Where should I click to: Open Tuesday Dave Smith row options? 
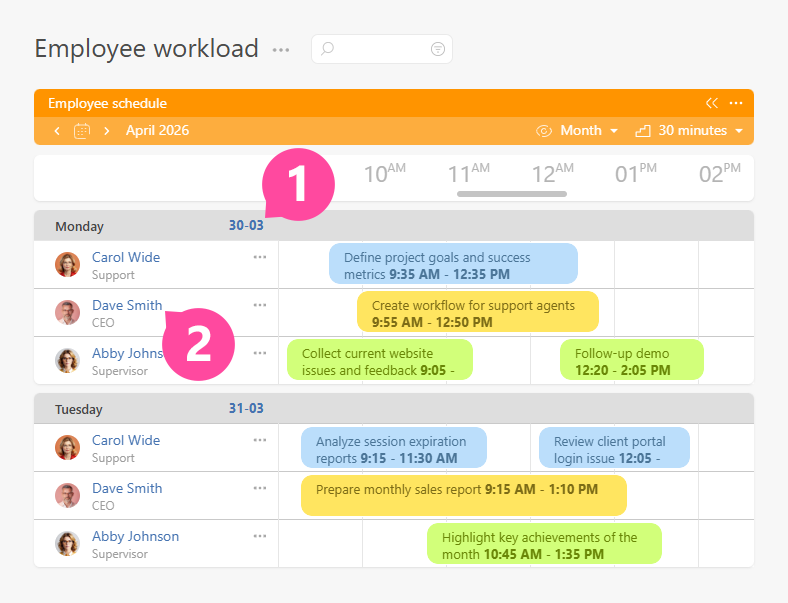click(x=260, y=488)
